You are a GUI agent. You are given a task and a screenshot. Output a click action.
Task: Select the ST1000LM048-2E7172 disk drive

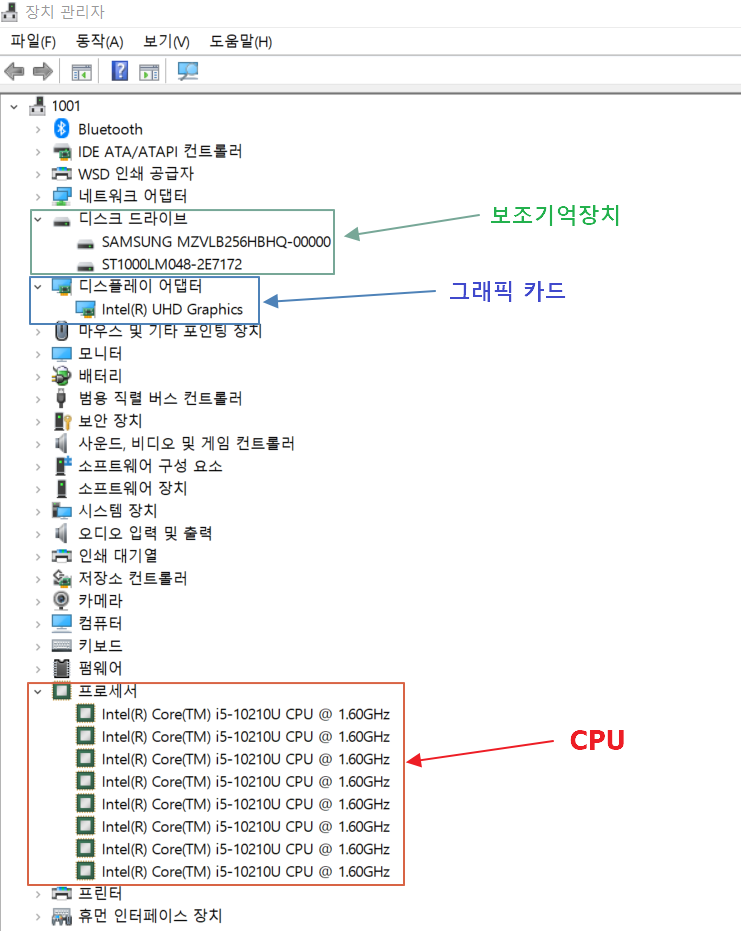pyautogui.click(x=172, y=264)
